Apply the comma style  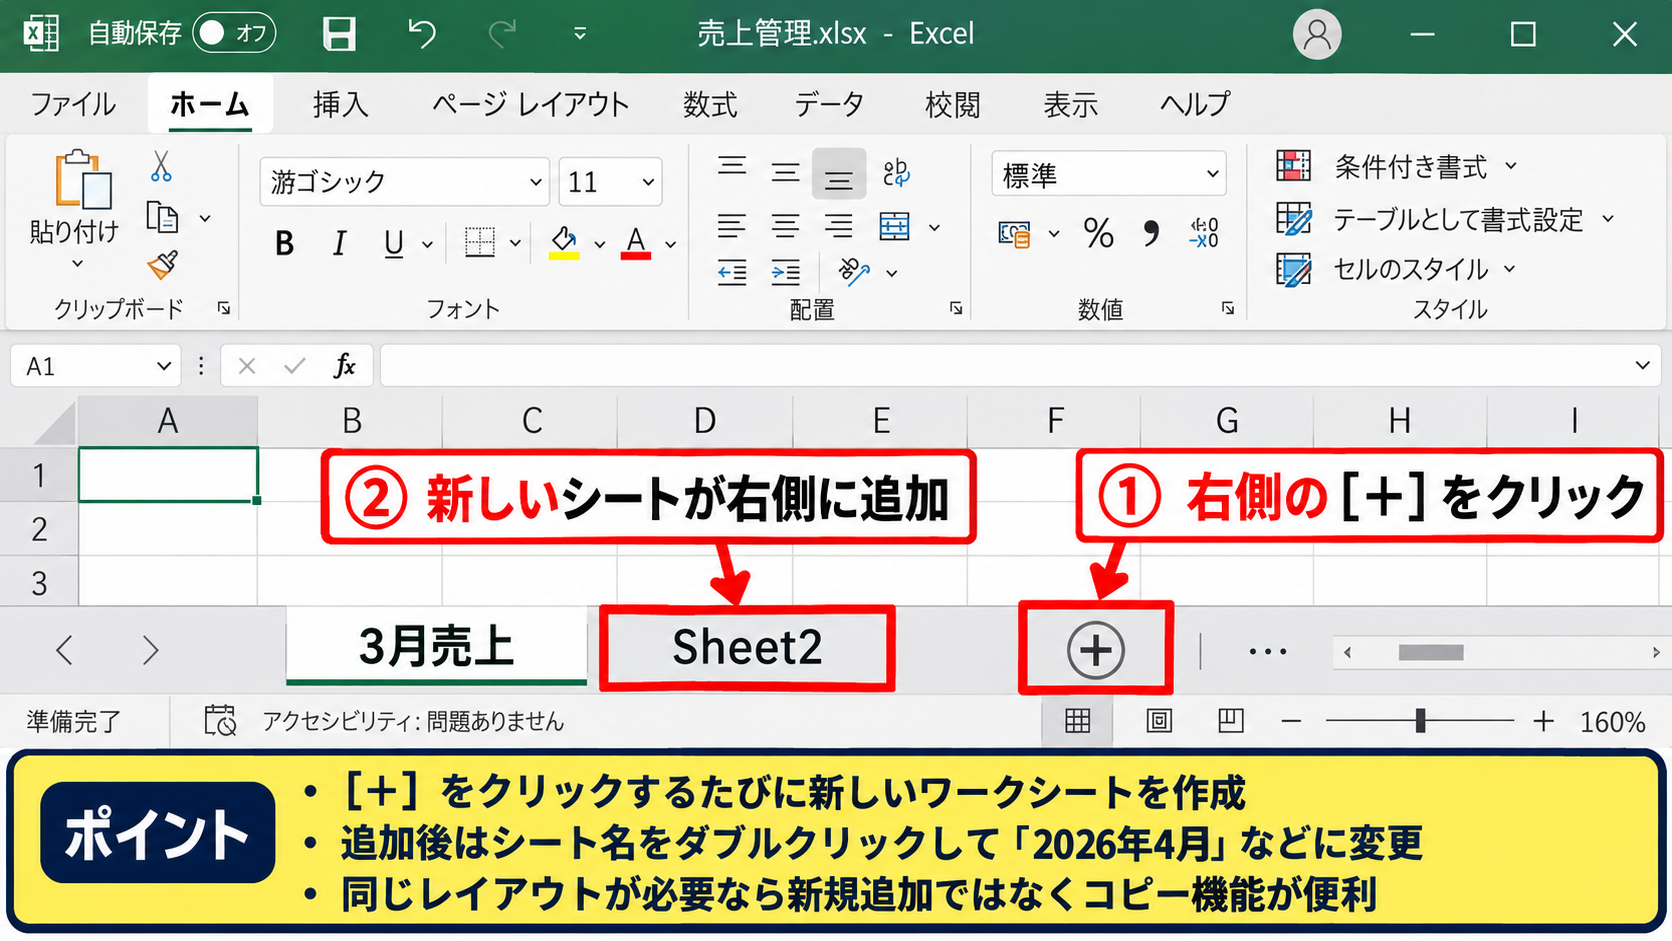click(1151, 234)
